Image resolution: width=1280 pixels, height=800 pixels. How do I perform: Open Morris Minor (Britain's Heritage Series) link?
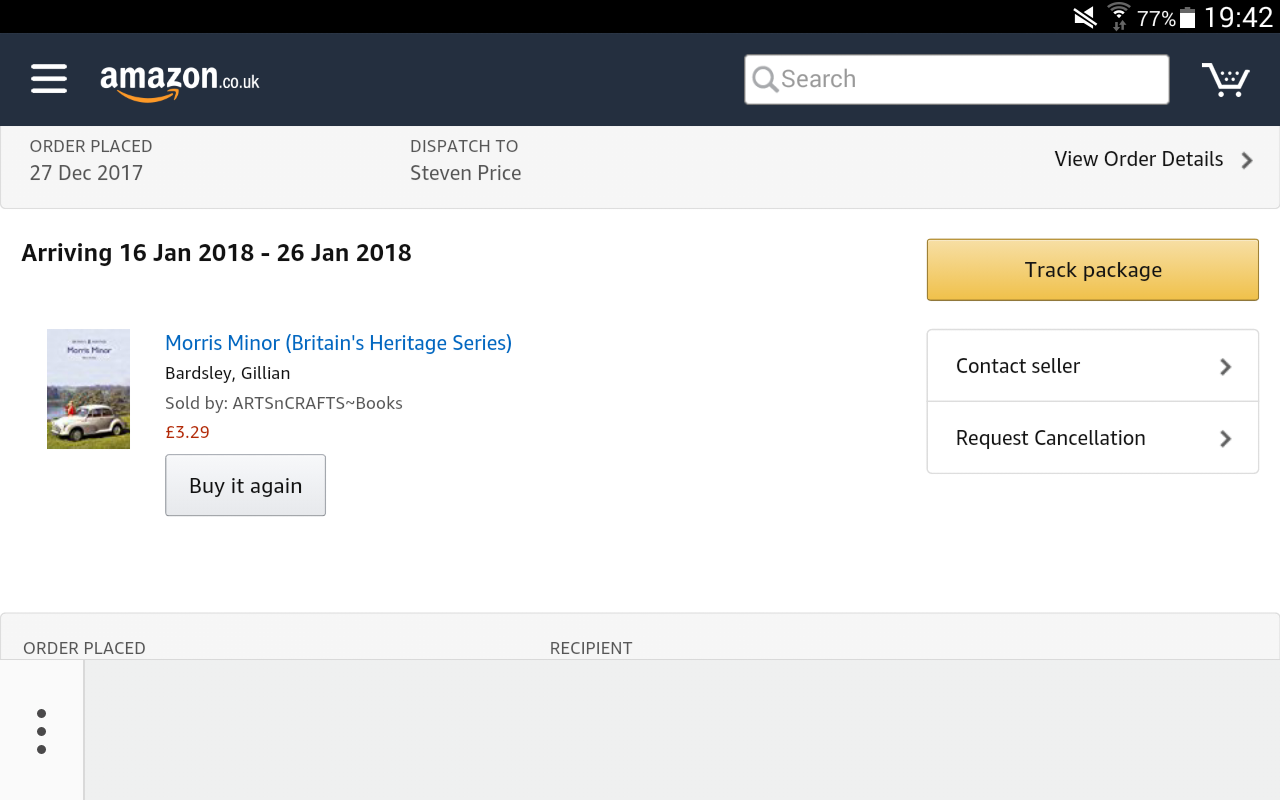[x=338, y=343]
